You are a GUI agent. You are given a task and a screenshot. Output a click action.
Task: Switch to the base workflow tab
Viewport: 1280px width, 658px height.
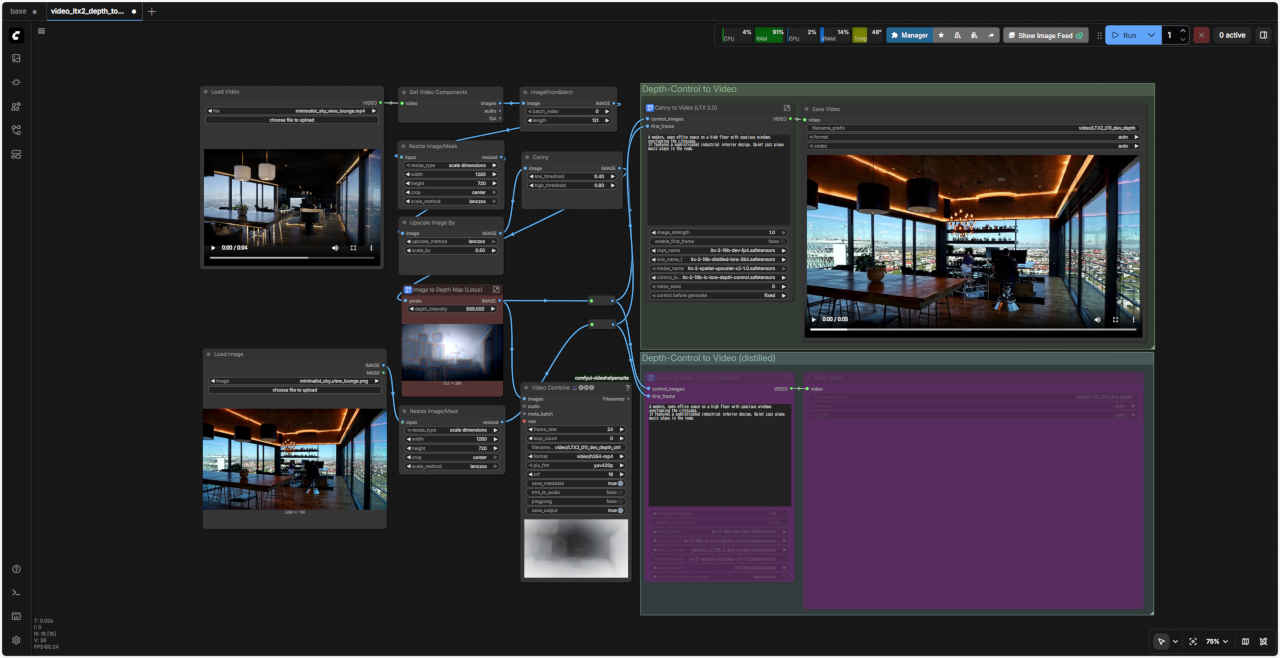tap(18, 11)
